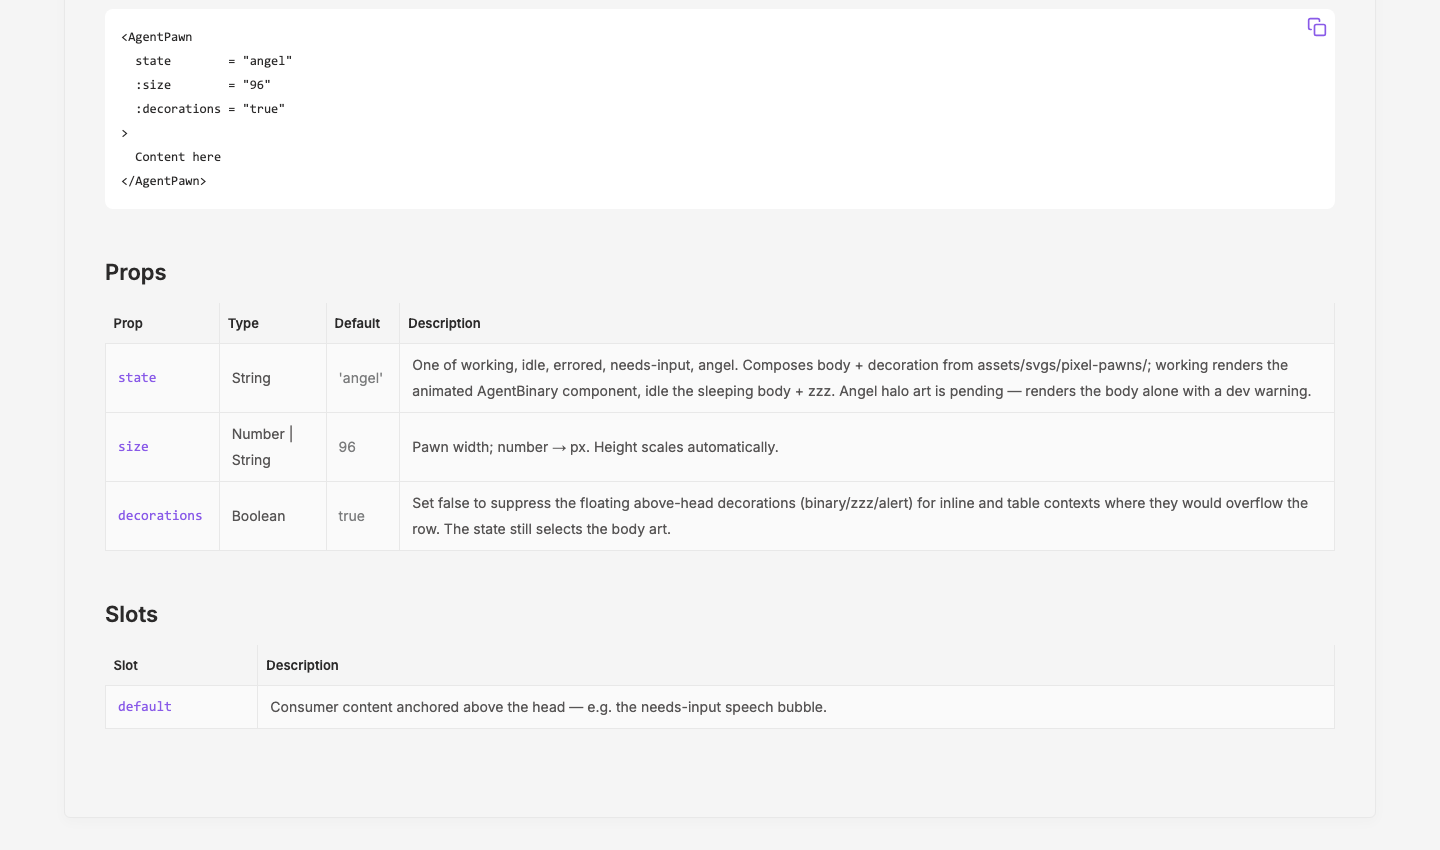The height and width of the screenshot is (850, 1440).
Task: Click the state prop name
Action: pyautogui.click(x=137, y=378)
